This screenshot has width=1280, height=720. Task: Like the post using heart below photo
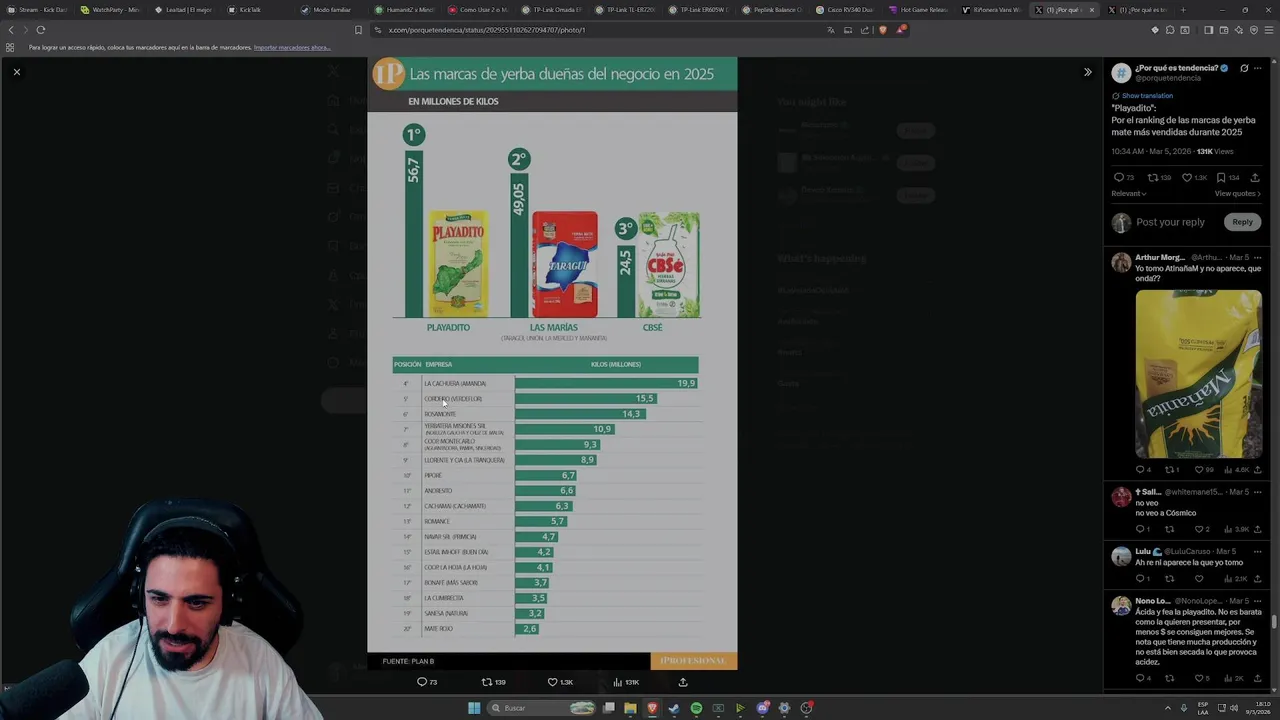pyautogui.click(x=552, y=682)
